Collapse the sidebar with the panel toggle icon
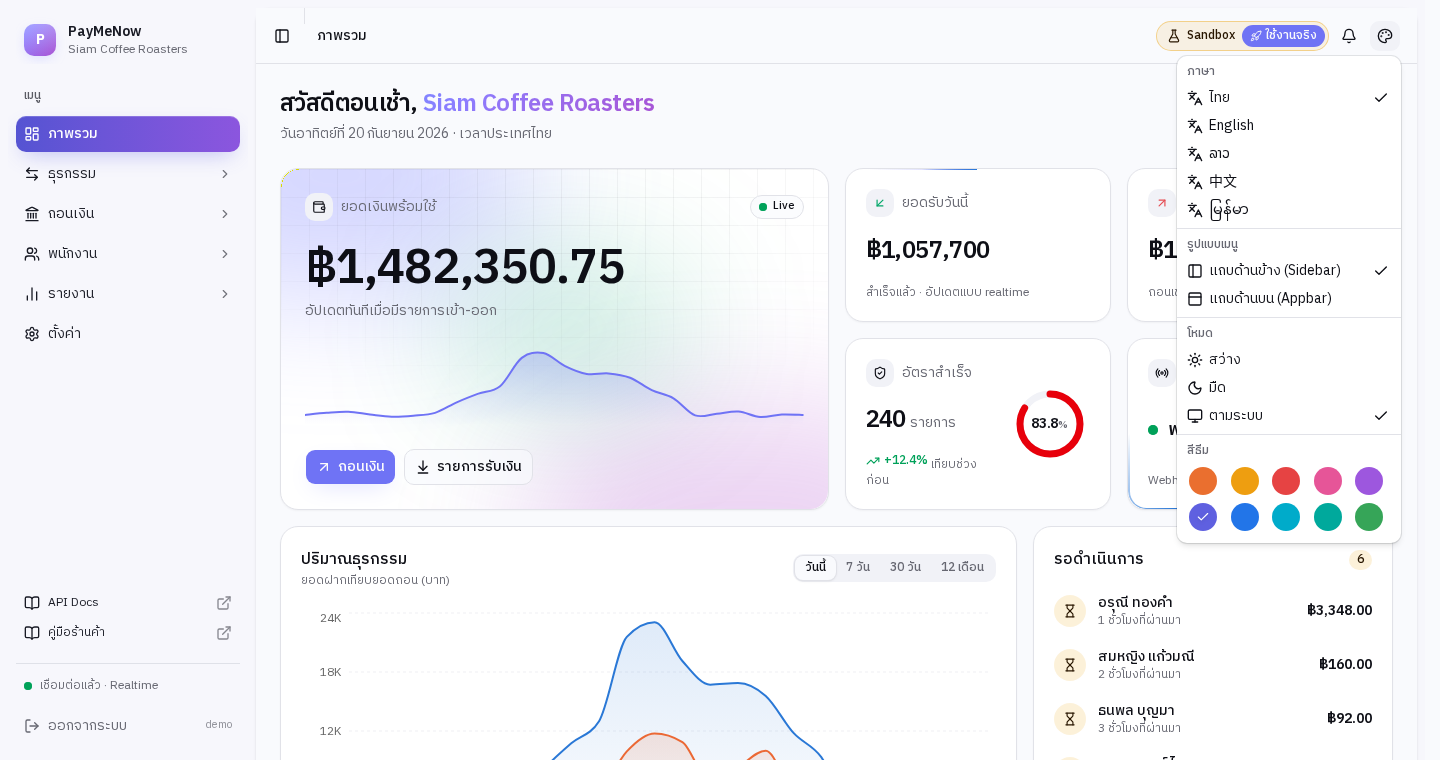Image resolution: width=1440 pixels, height=760 pixels. [x=282, y=36]
